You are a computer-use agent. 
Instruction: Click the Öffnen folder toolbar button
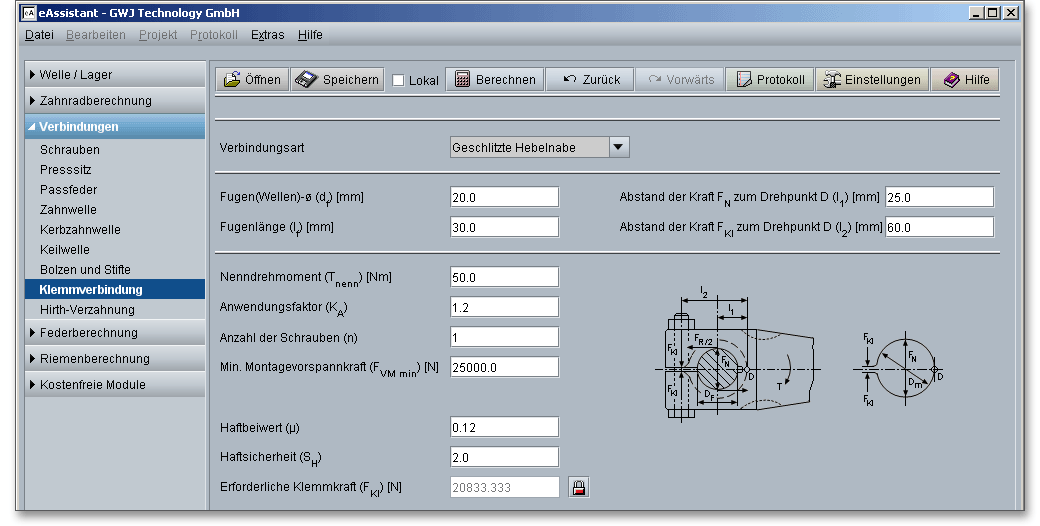point(252,80)
